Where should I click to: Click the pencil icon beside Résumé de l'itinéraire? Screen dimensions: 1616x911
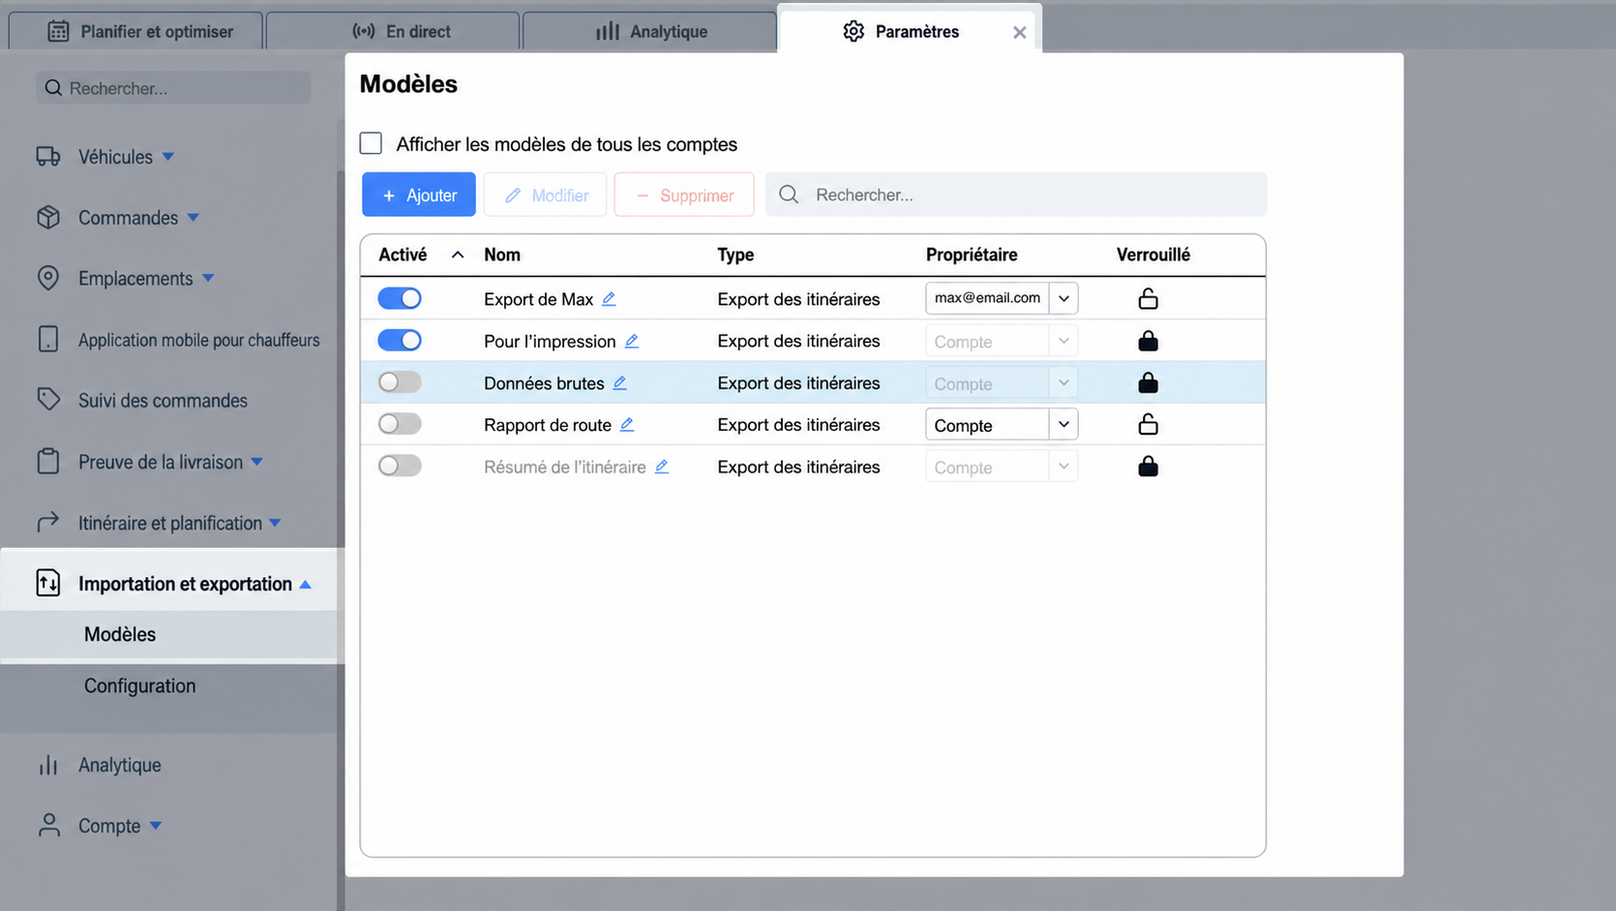[662, 467]
